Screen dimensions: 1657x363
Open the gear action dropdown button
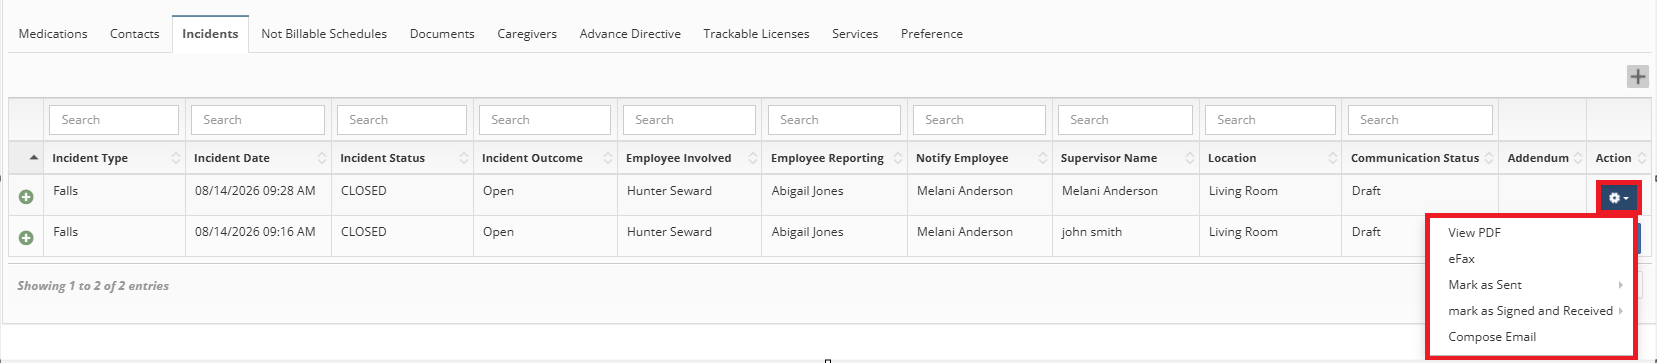tap(1618, 198)
